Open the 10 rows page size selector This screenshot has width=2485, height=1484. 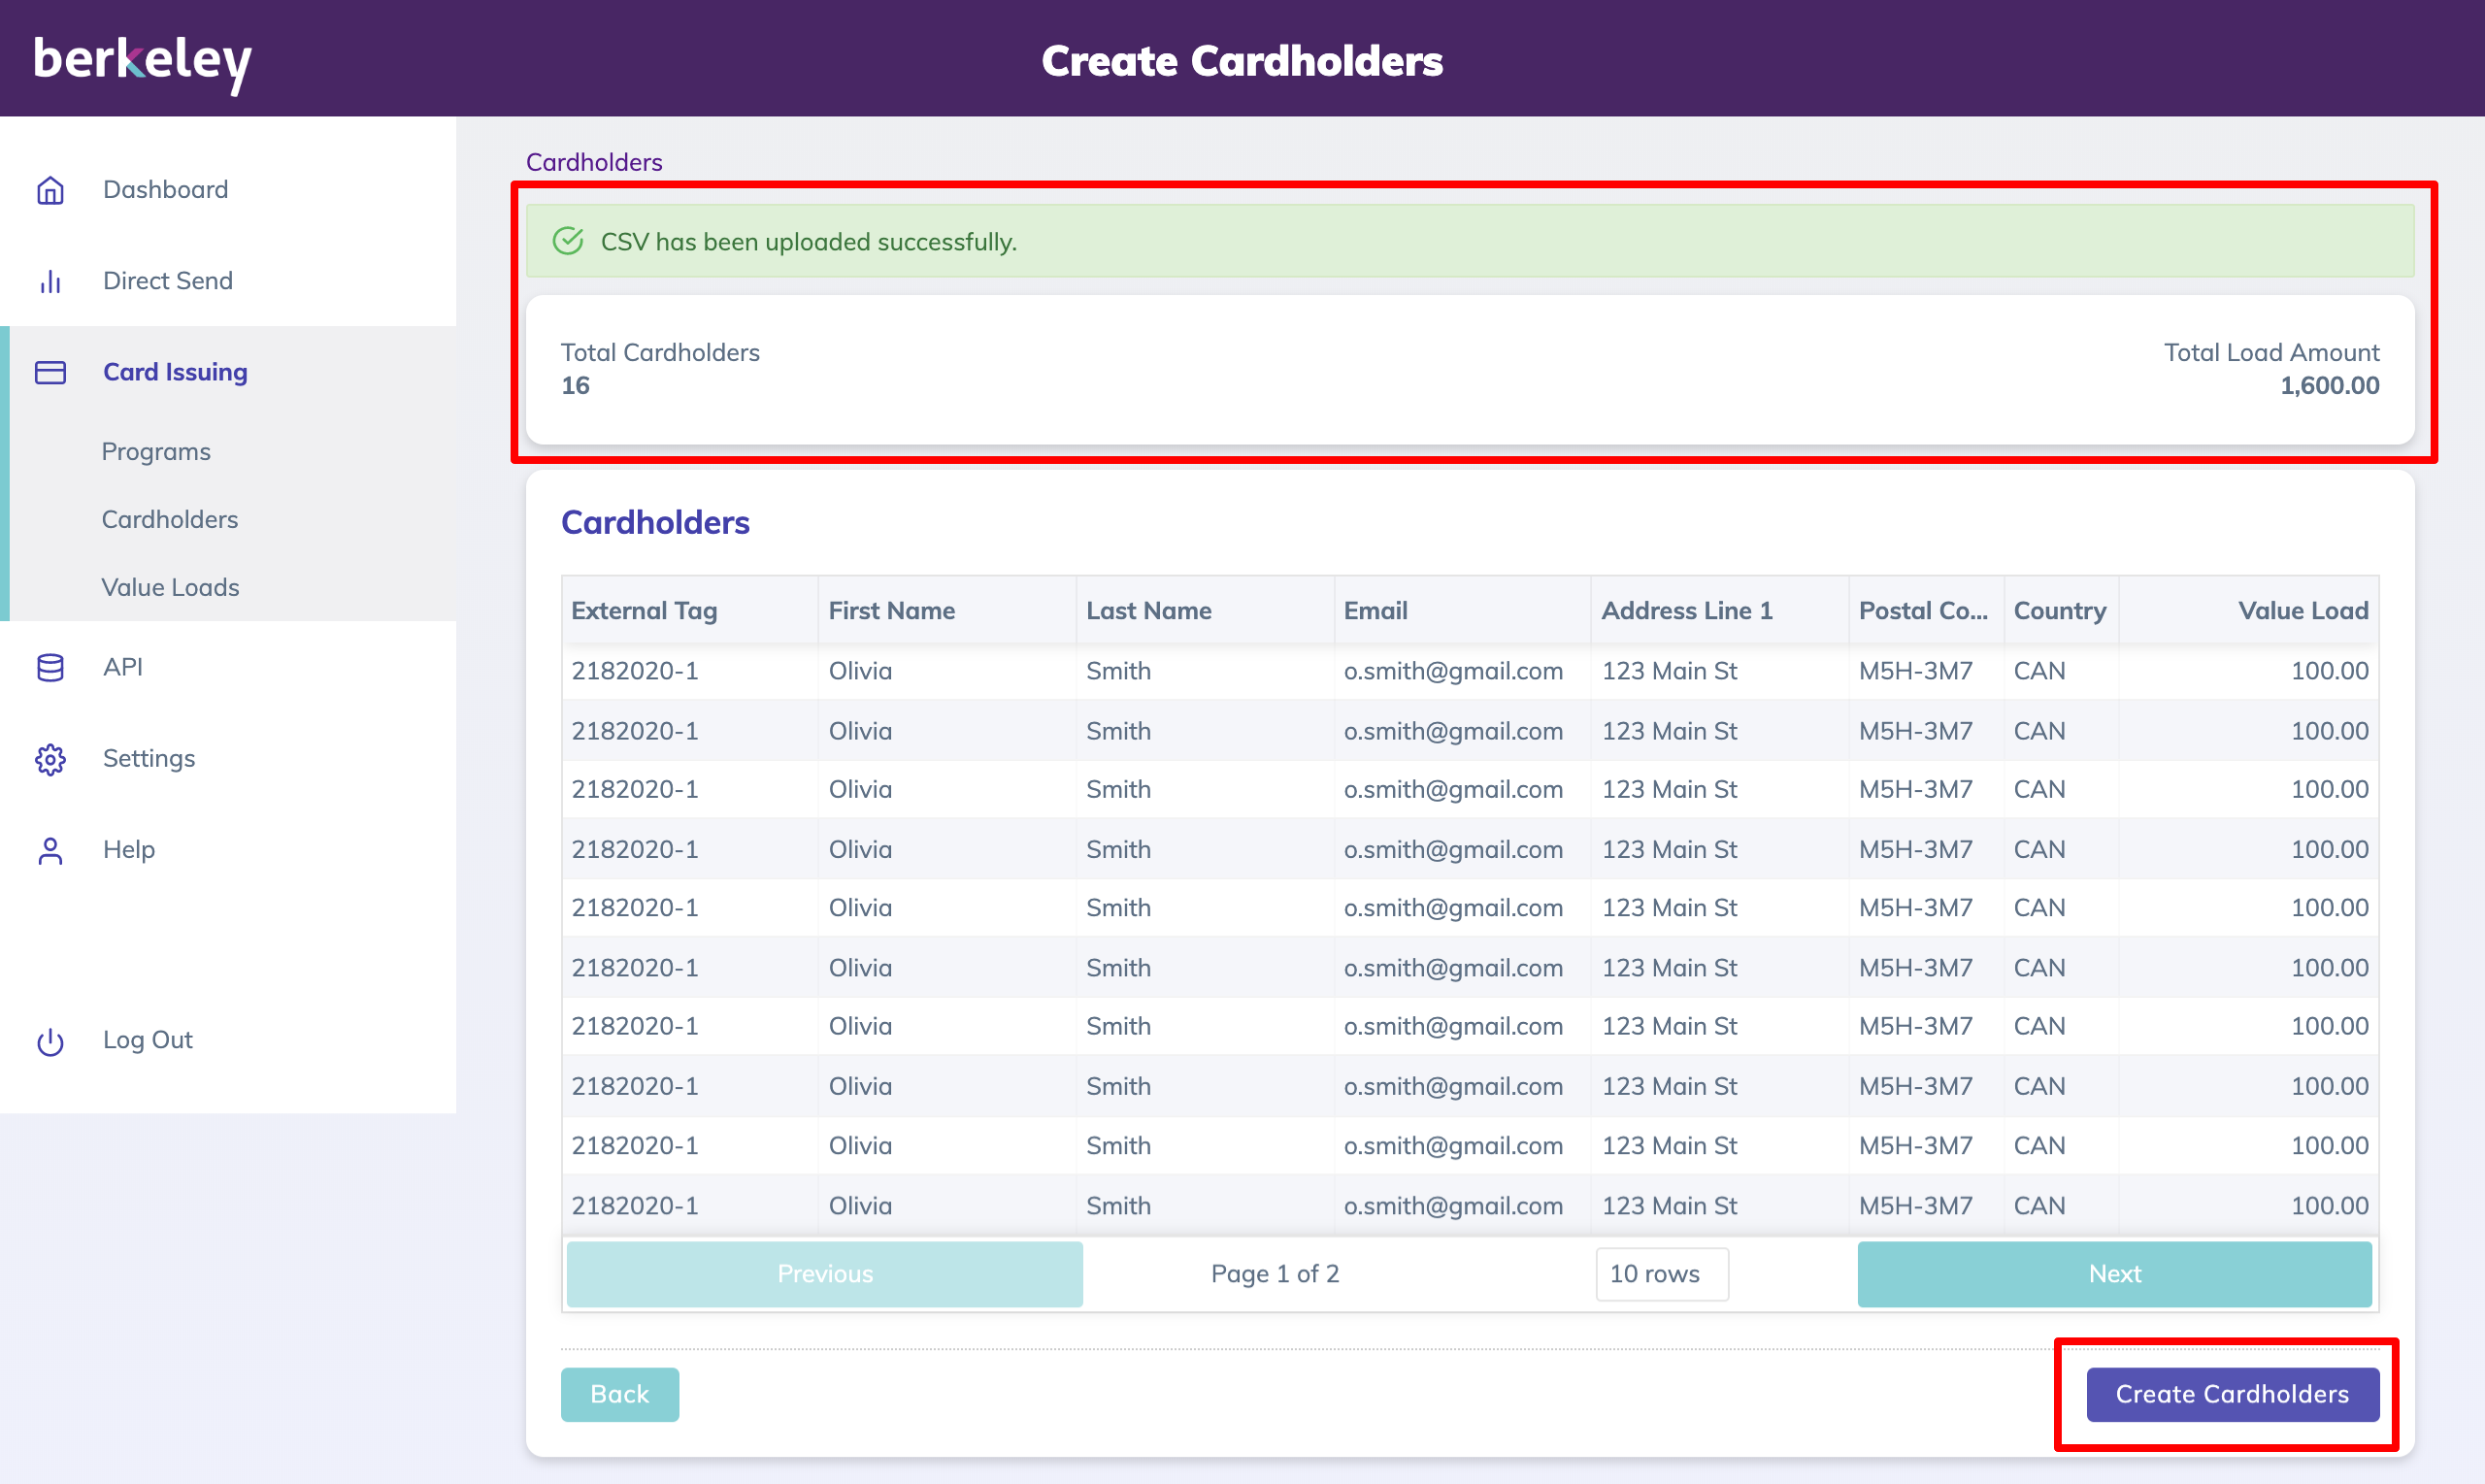[1661, 1273]
